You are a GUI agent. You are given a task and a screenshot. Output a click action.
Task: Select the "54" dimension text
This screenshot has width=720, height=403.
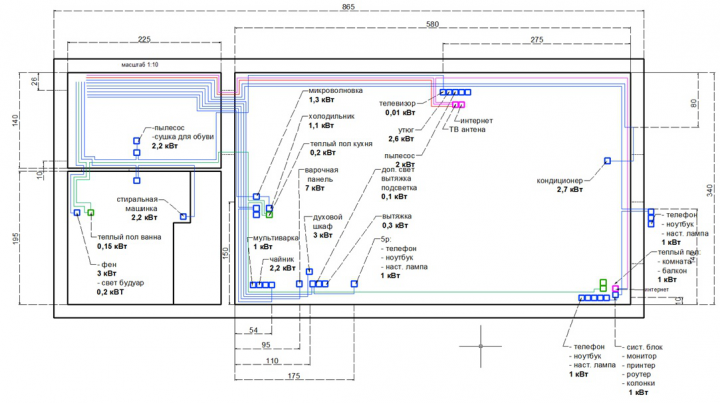pyautogui.click(x=253, y=330)
